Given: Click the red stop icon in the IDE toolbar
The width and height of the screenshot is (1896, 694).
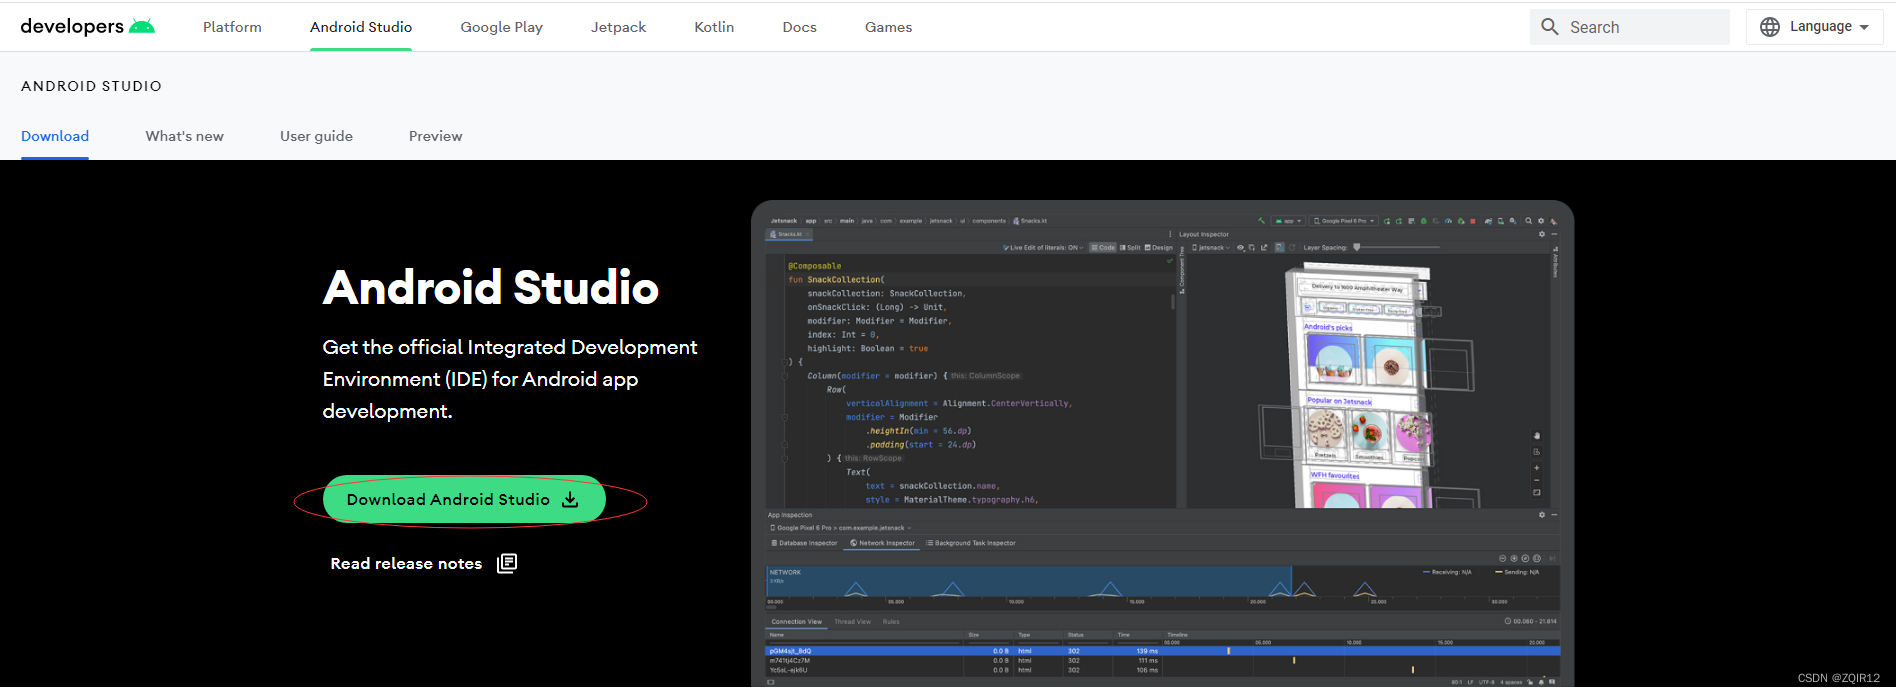Looking at the screenshot, I should 1472,221.
